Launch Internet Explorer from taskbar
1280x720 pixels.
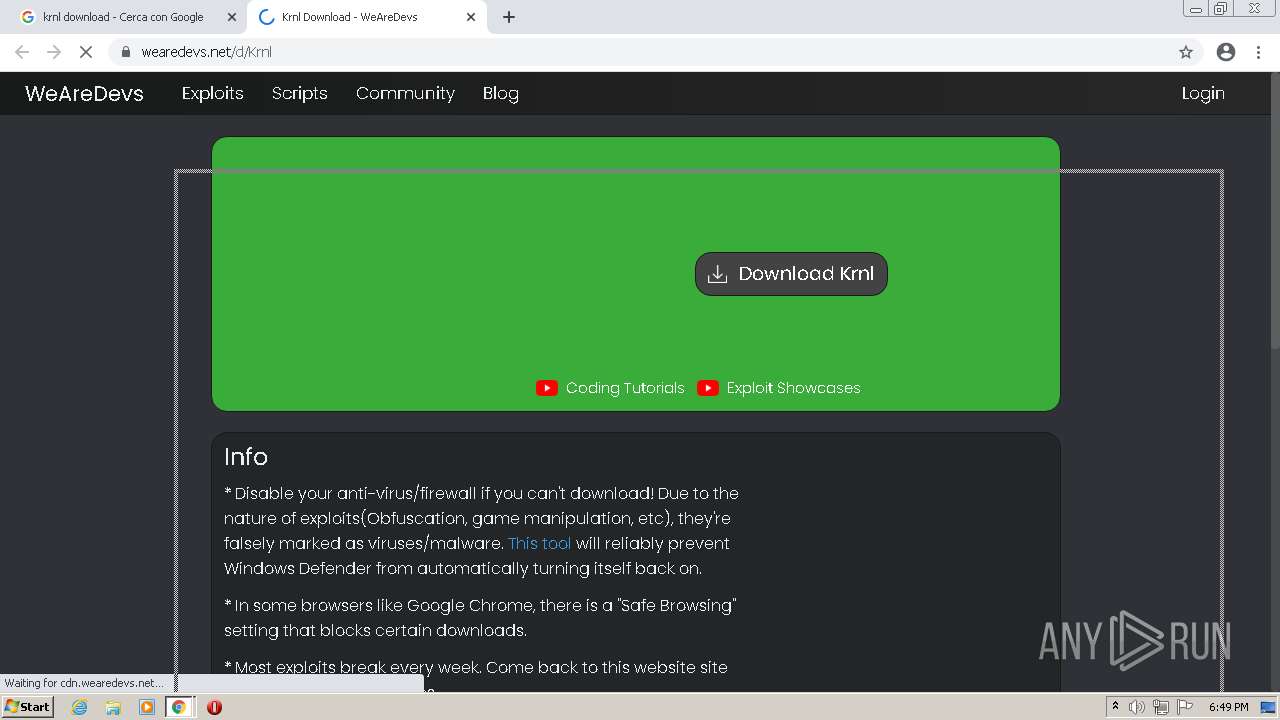(x=80, y=707)
